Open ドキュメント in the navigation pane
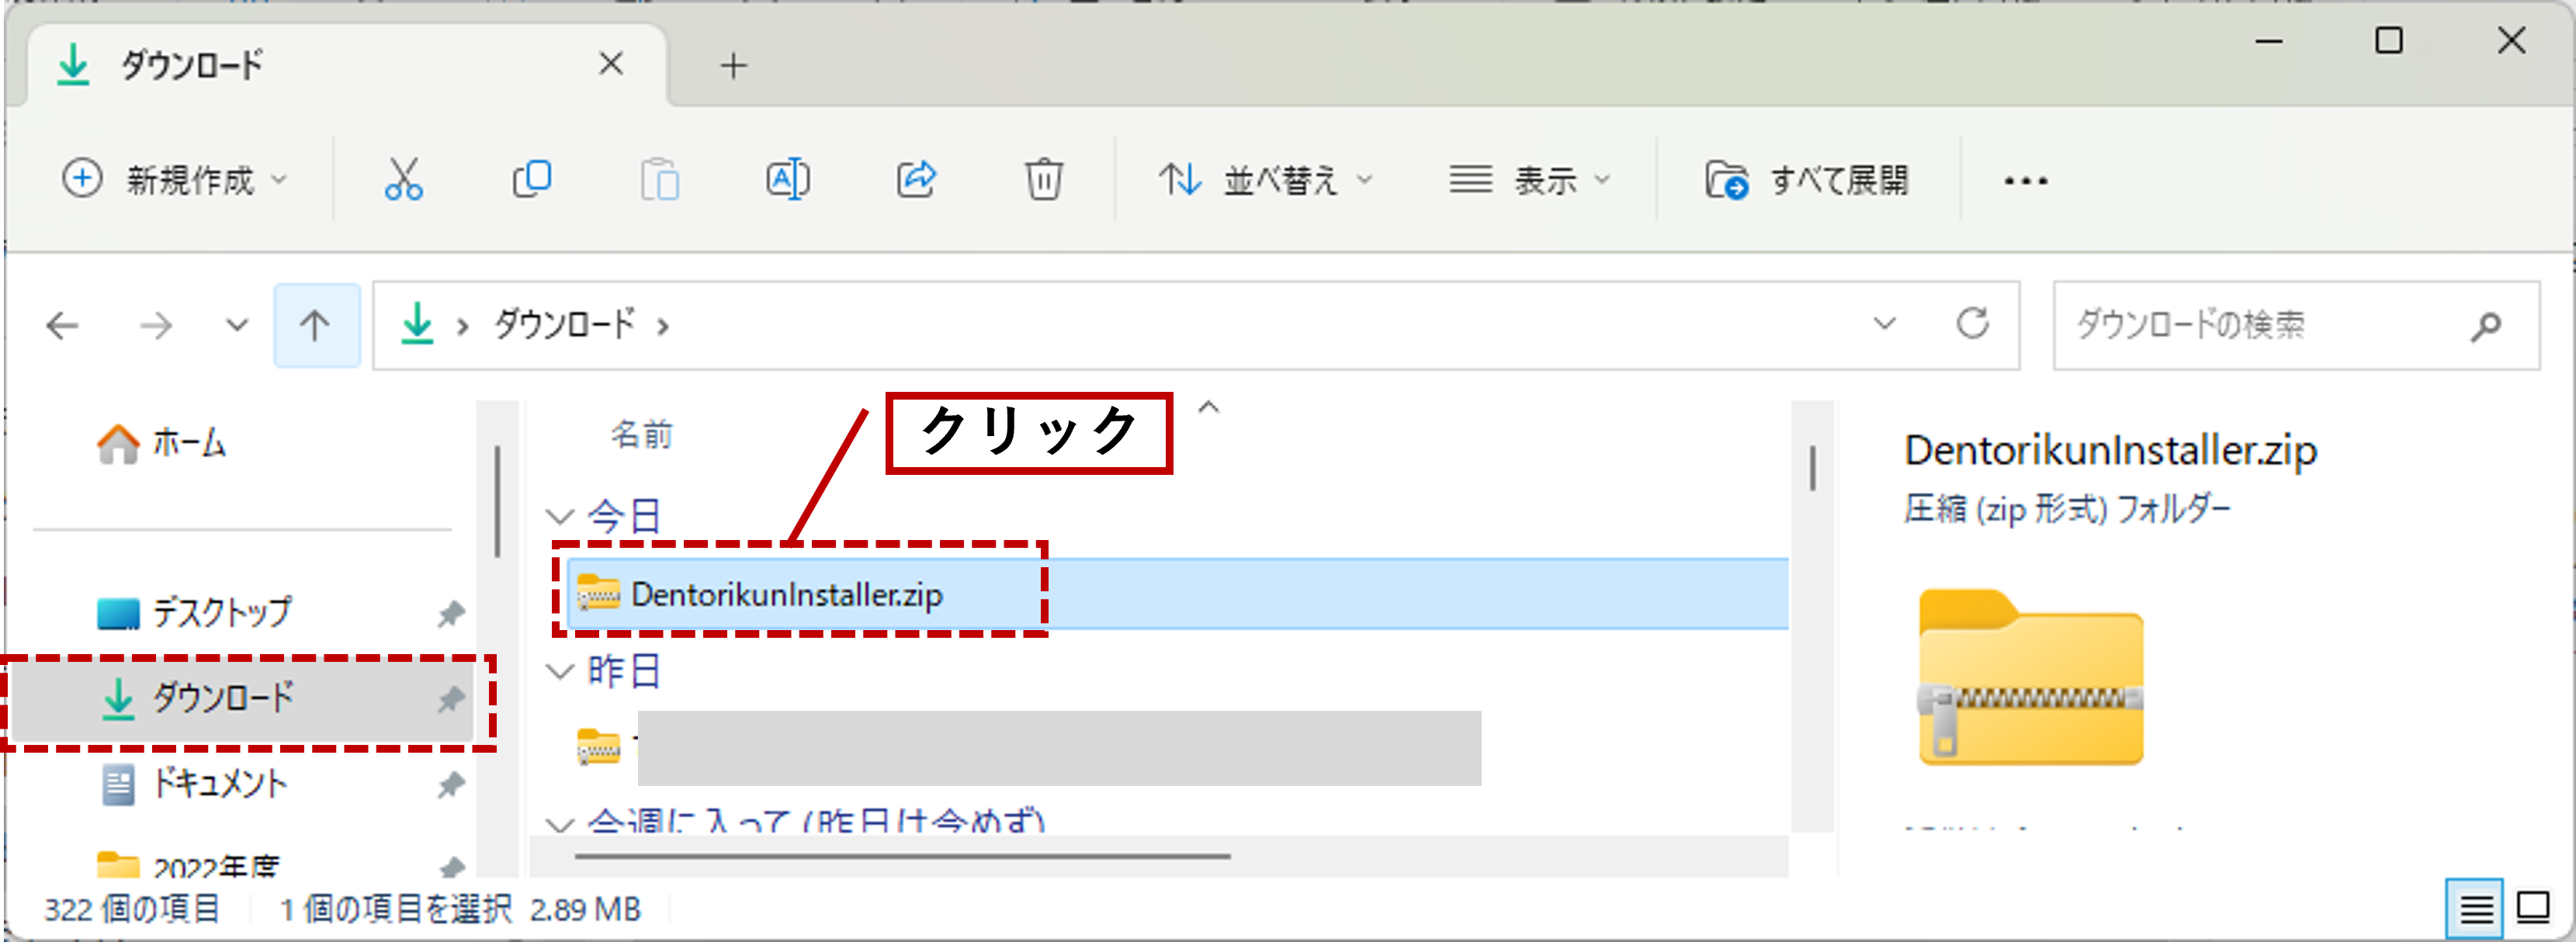This screenshot has width=2576, height=942. coord(195,783)
